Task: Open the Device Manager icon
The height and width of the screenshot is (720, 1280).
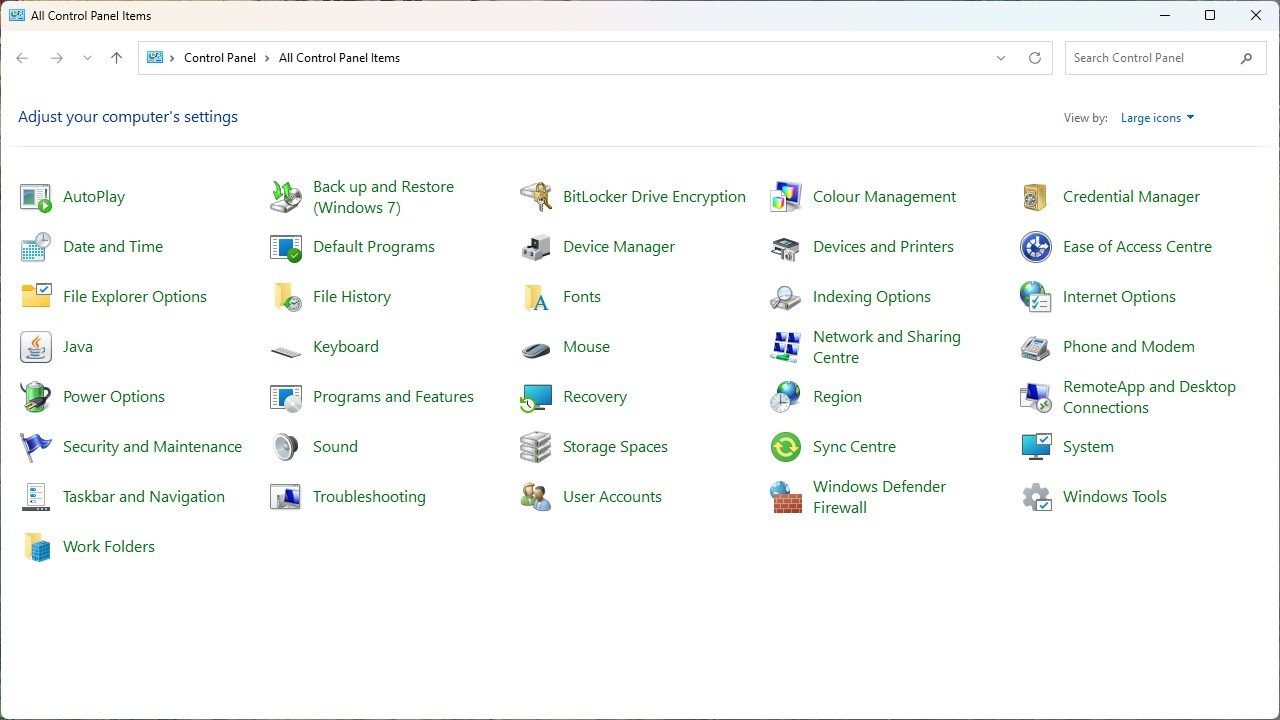Action: click(536, 247)
